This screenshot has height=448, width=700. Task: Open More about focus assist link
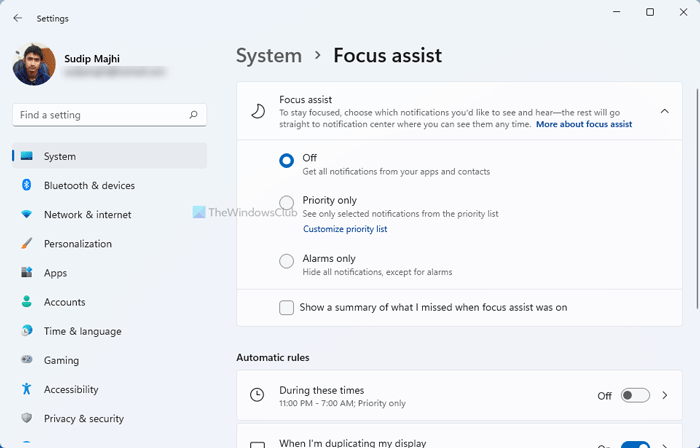click(584, 124)
